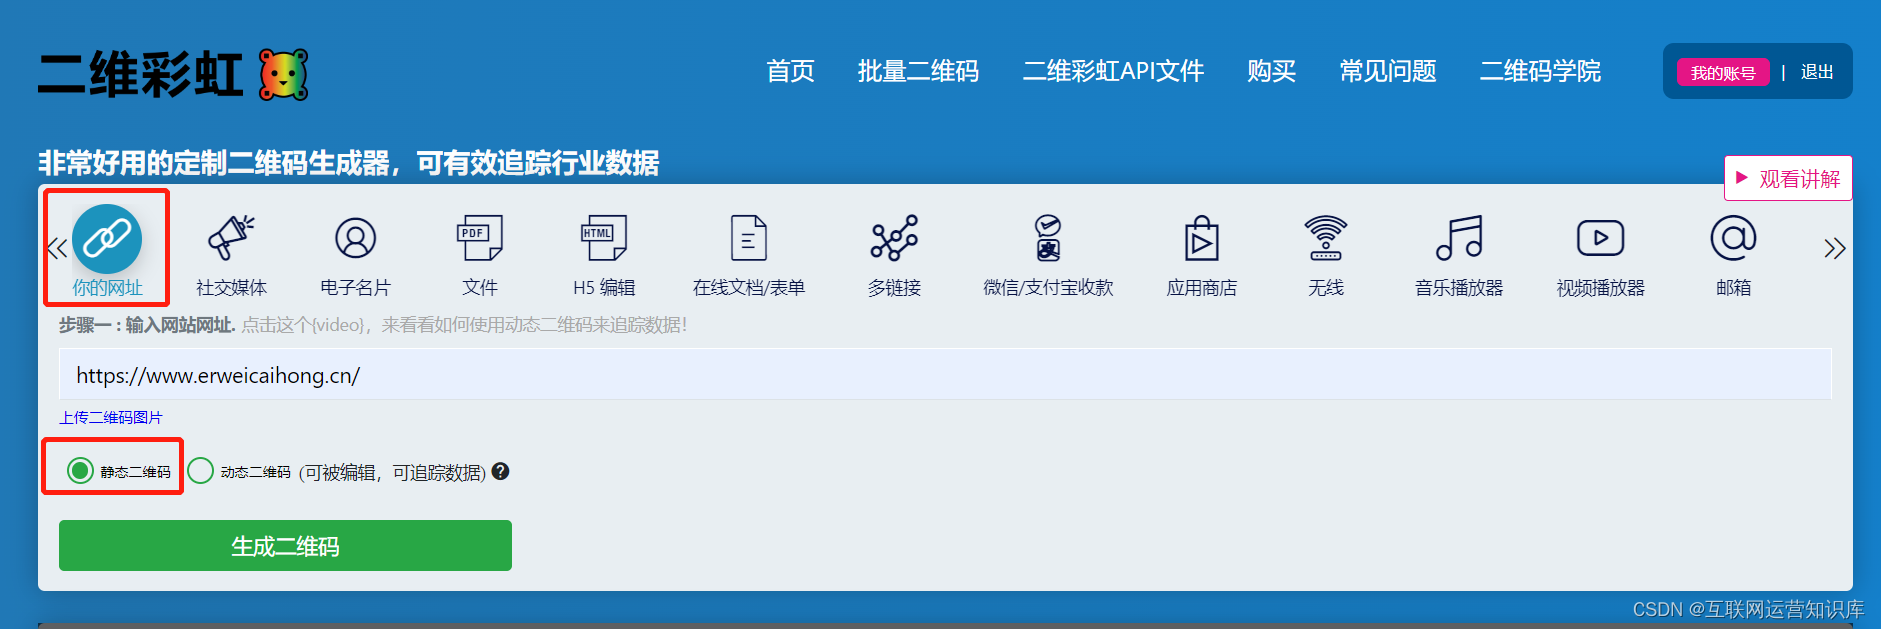Select the 邮箱 email @ icon
The height and width of the screenshot is (629, 1881).
[1733, 238]
